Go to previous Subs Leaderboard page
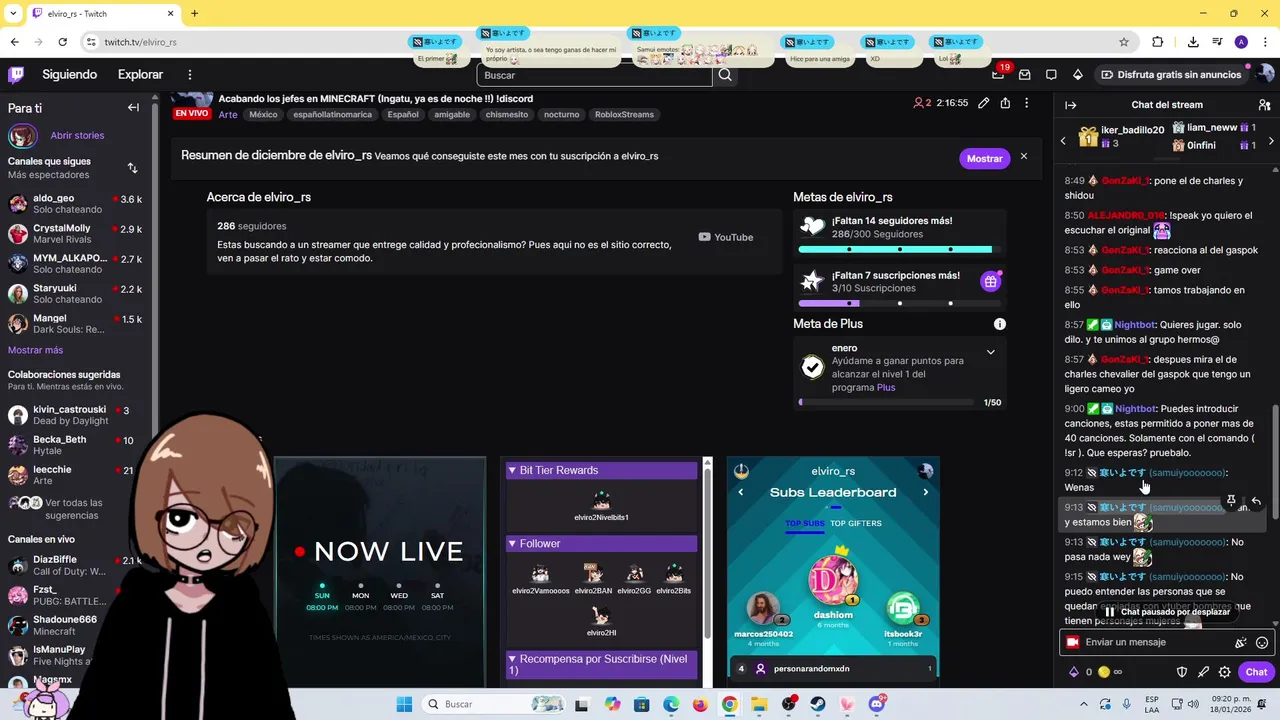The width and height of the screenshot is (1280, 720). (x=741, y=492)
